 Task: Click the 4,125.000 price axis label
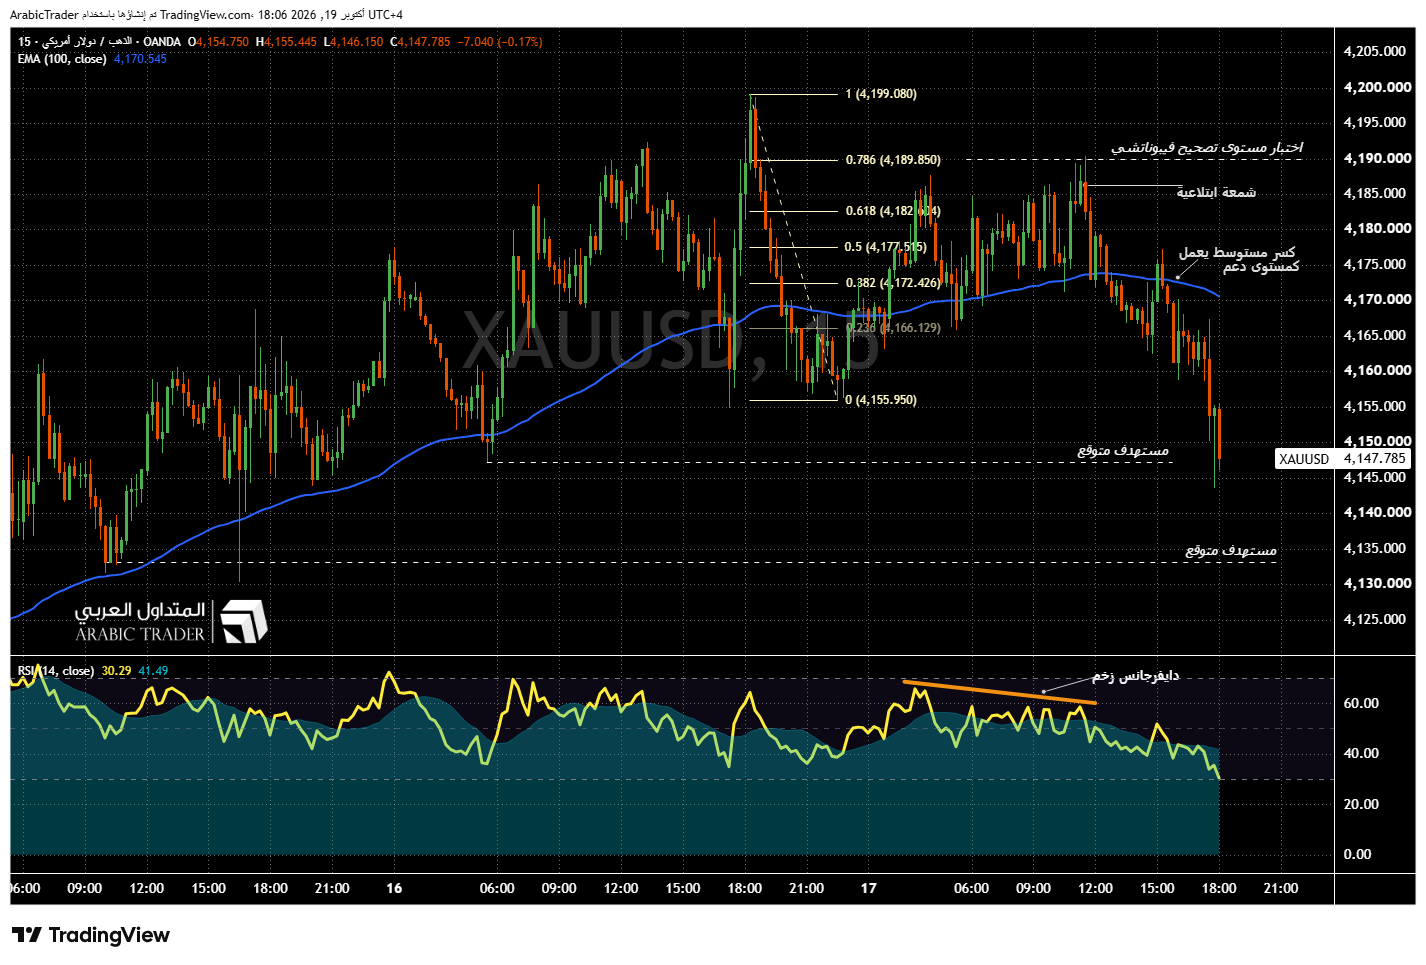(1377, 619)
